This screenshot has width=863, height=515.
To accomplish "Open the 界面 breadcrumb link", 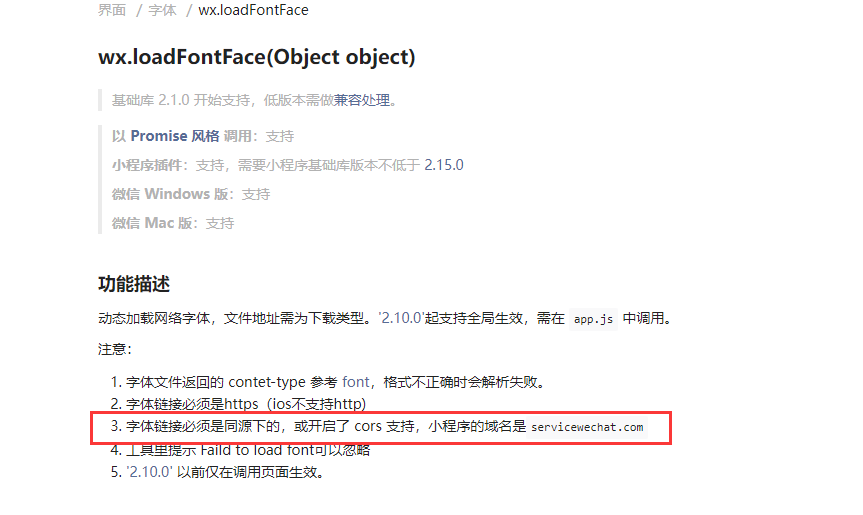I will click(112, 10).
